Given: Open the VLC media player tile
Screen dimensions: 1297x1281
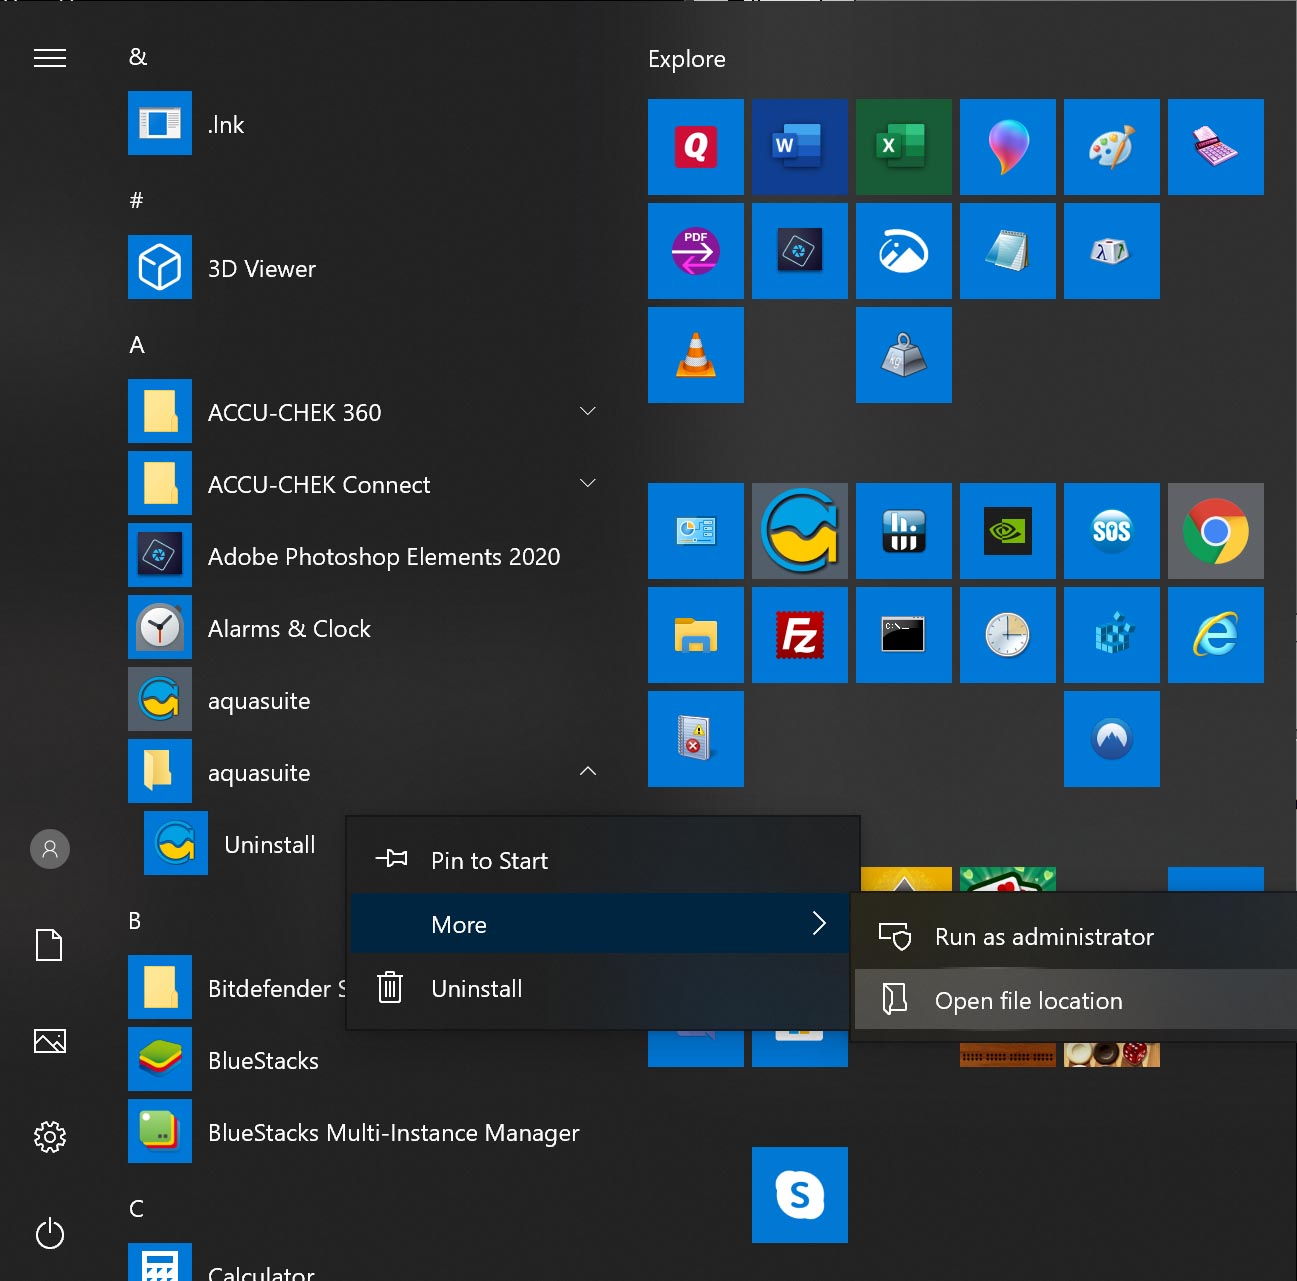Looking at the screenshot, I should click(x=695, y=355).
